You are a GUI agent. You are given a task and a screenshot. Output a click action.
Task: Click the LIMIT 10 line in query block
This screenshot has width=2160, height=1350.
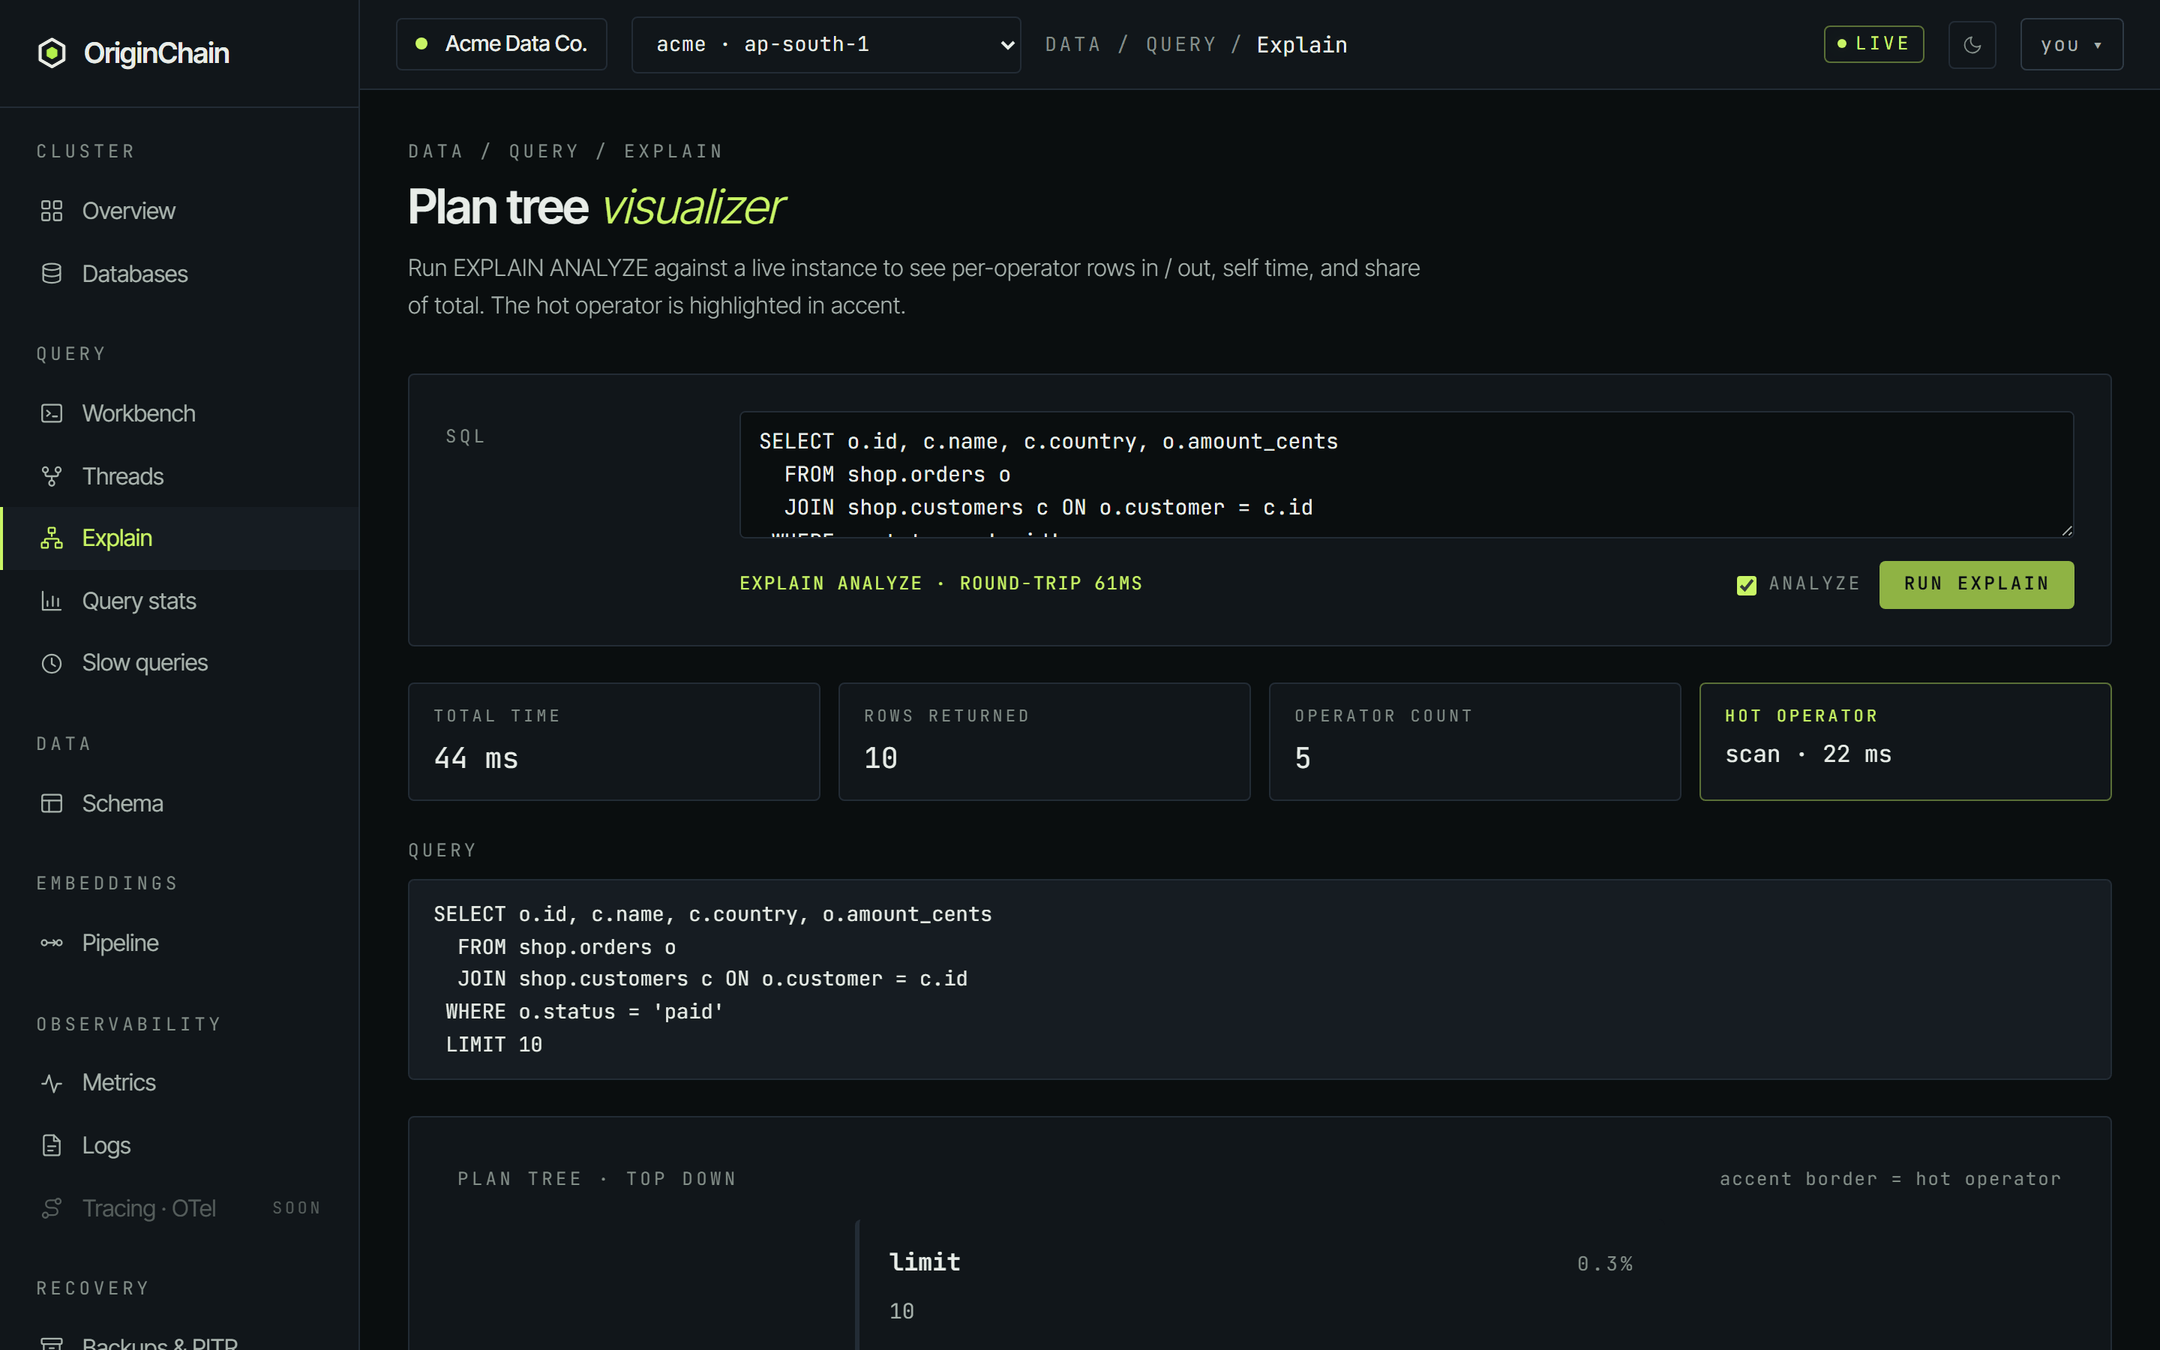click(x=494, y=1045)
